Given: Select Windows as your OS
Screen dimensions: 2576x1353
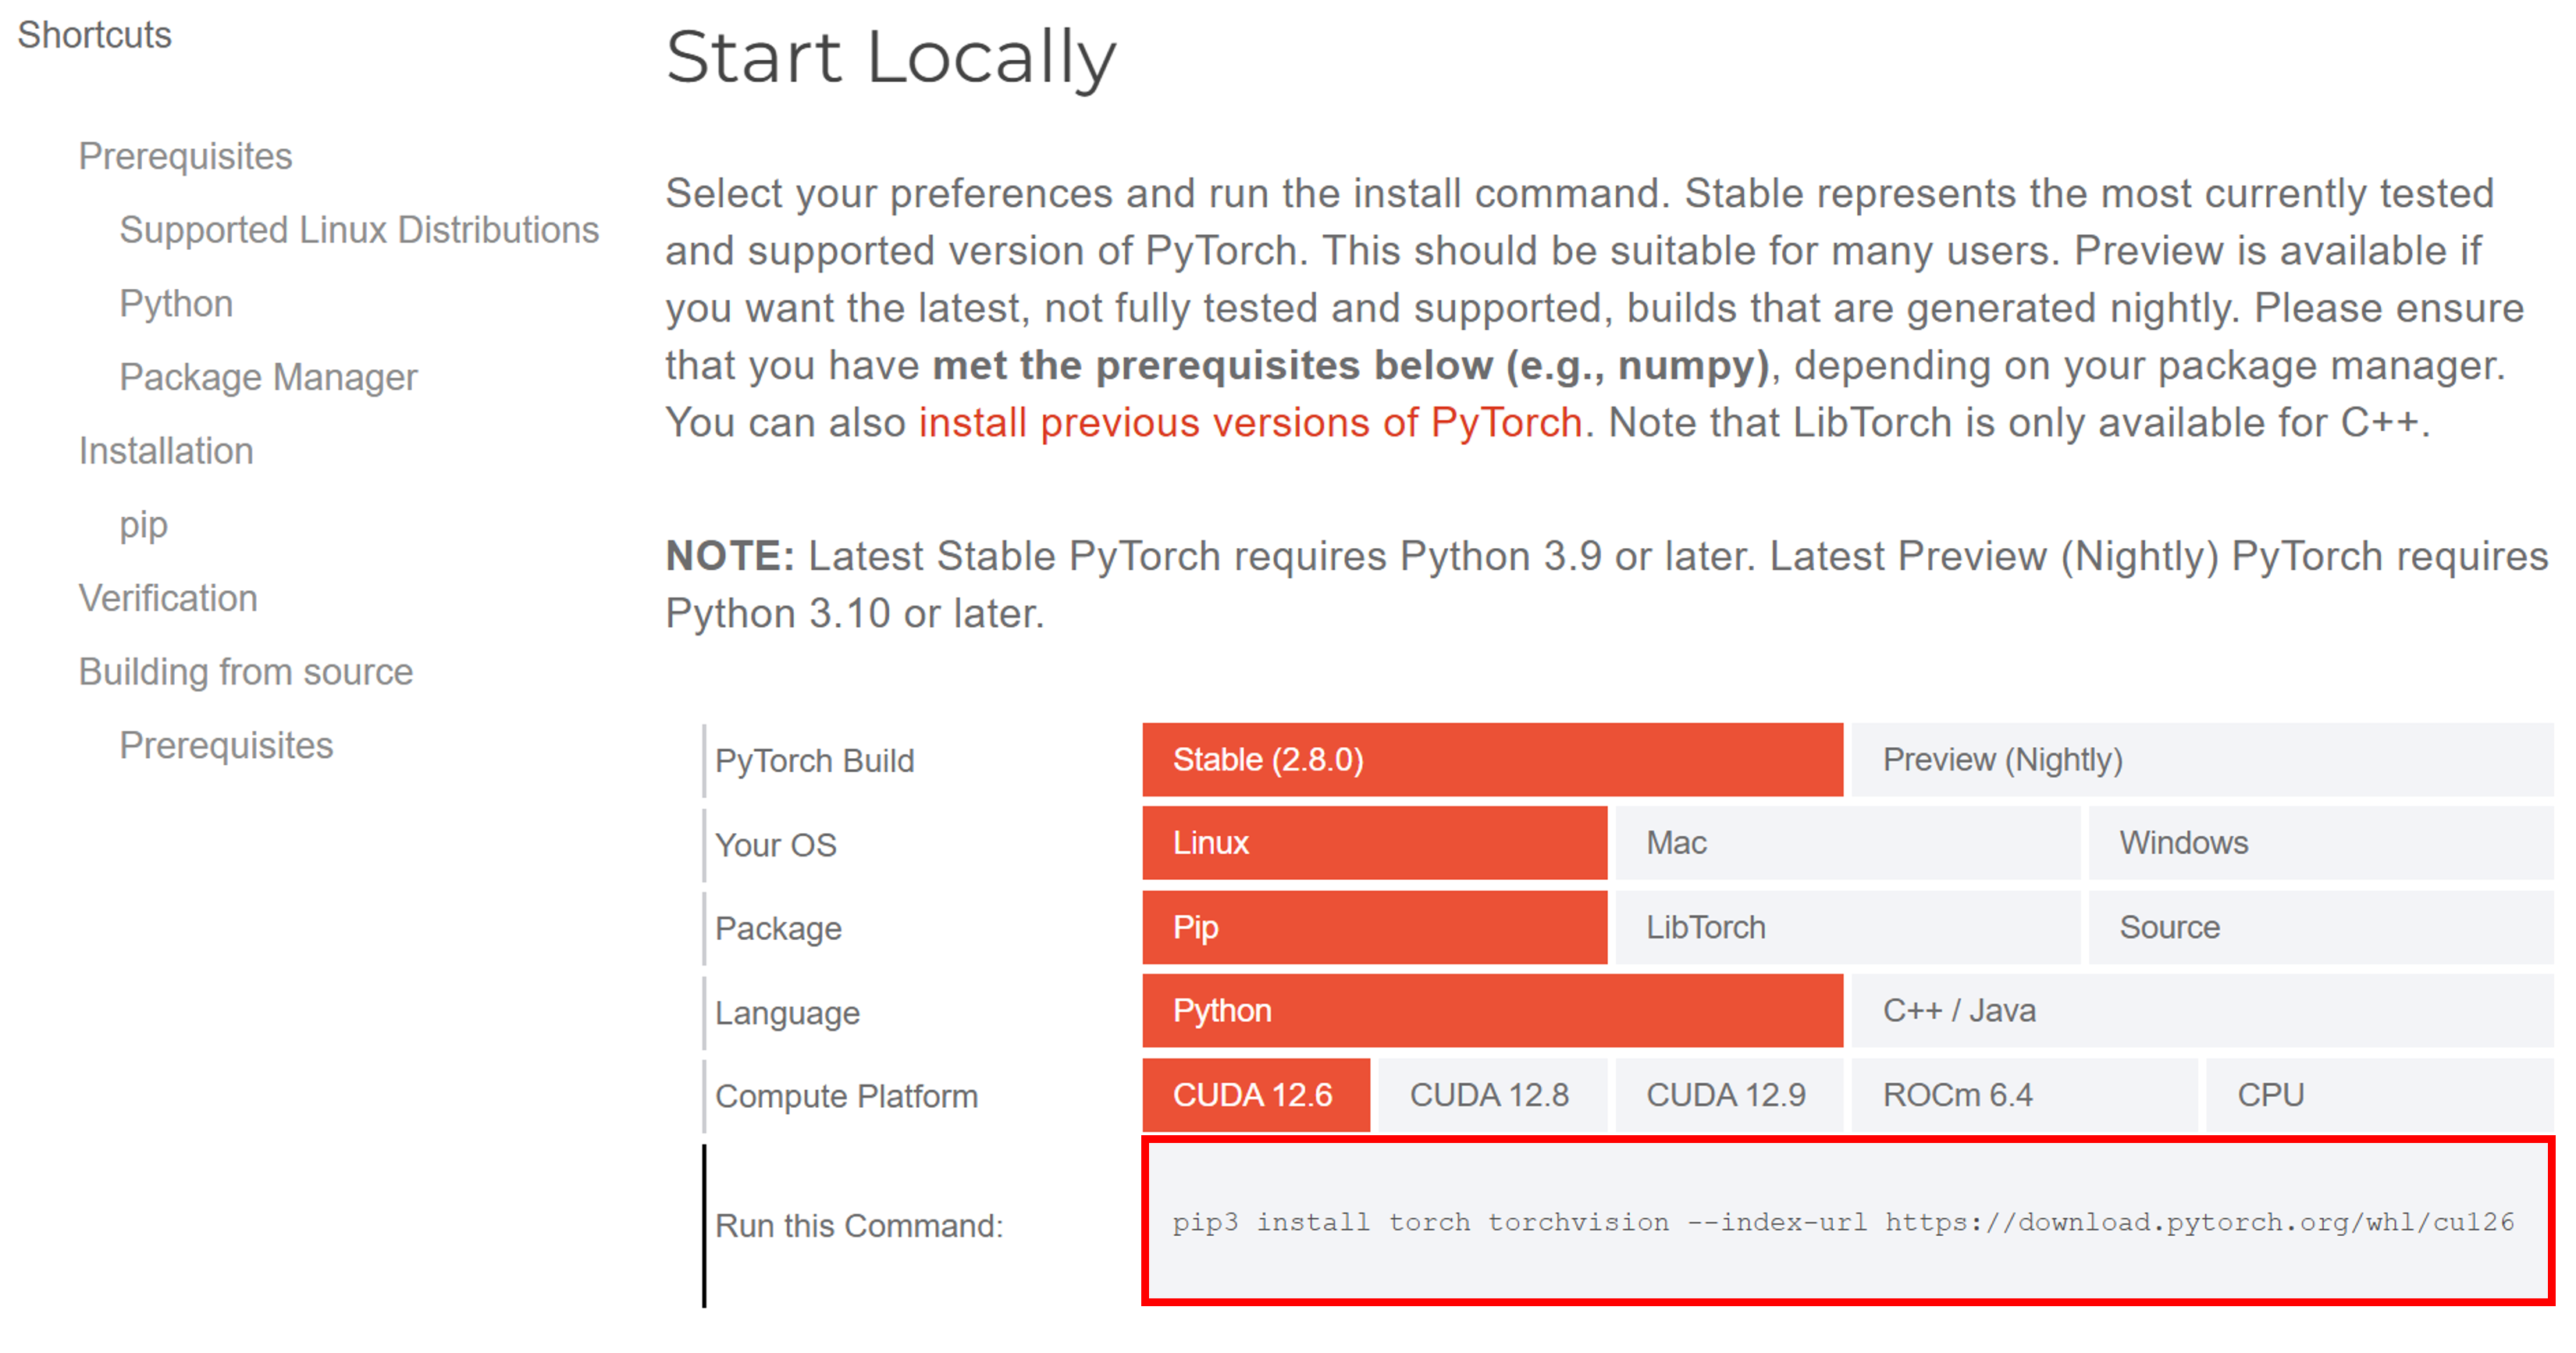Looking at the screenshot, I should (2320, 843).
